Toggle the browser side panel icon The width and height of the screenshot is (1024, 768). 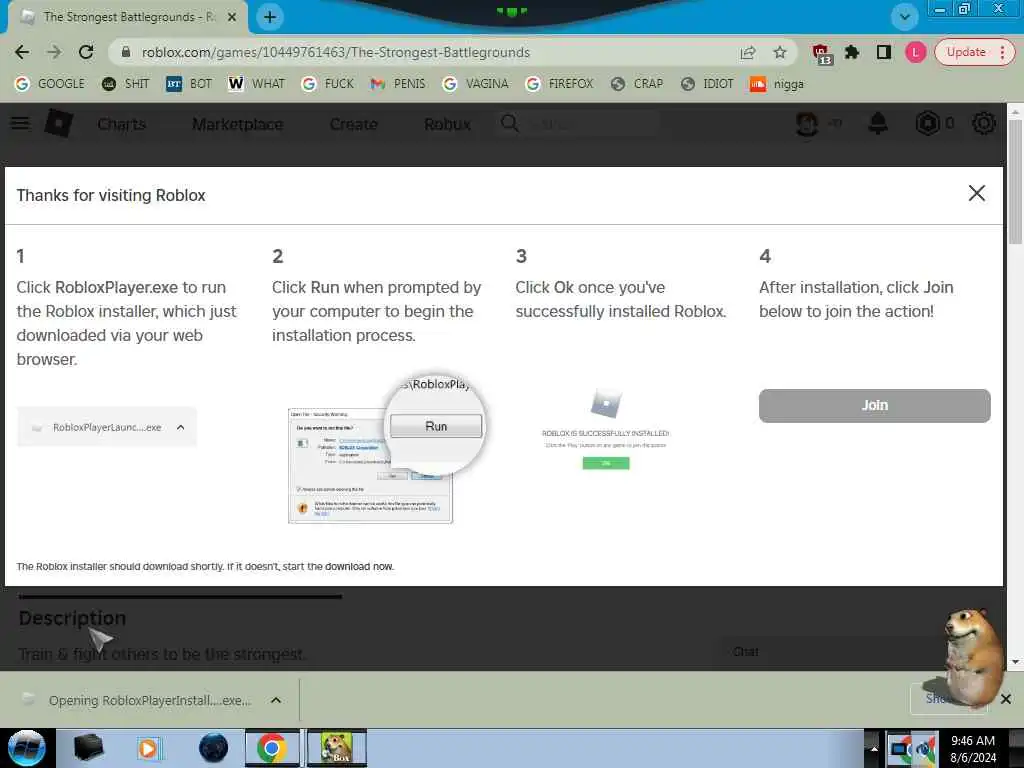(884, 52)
